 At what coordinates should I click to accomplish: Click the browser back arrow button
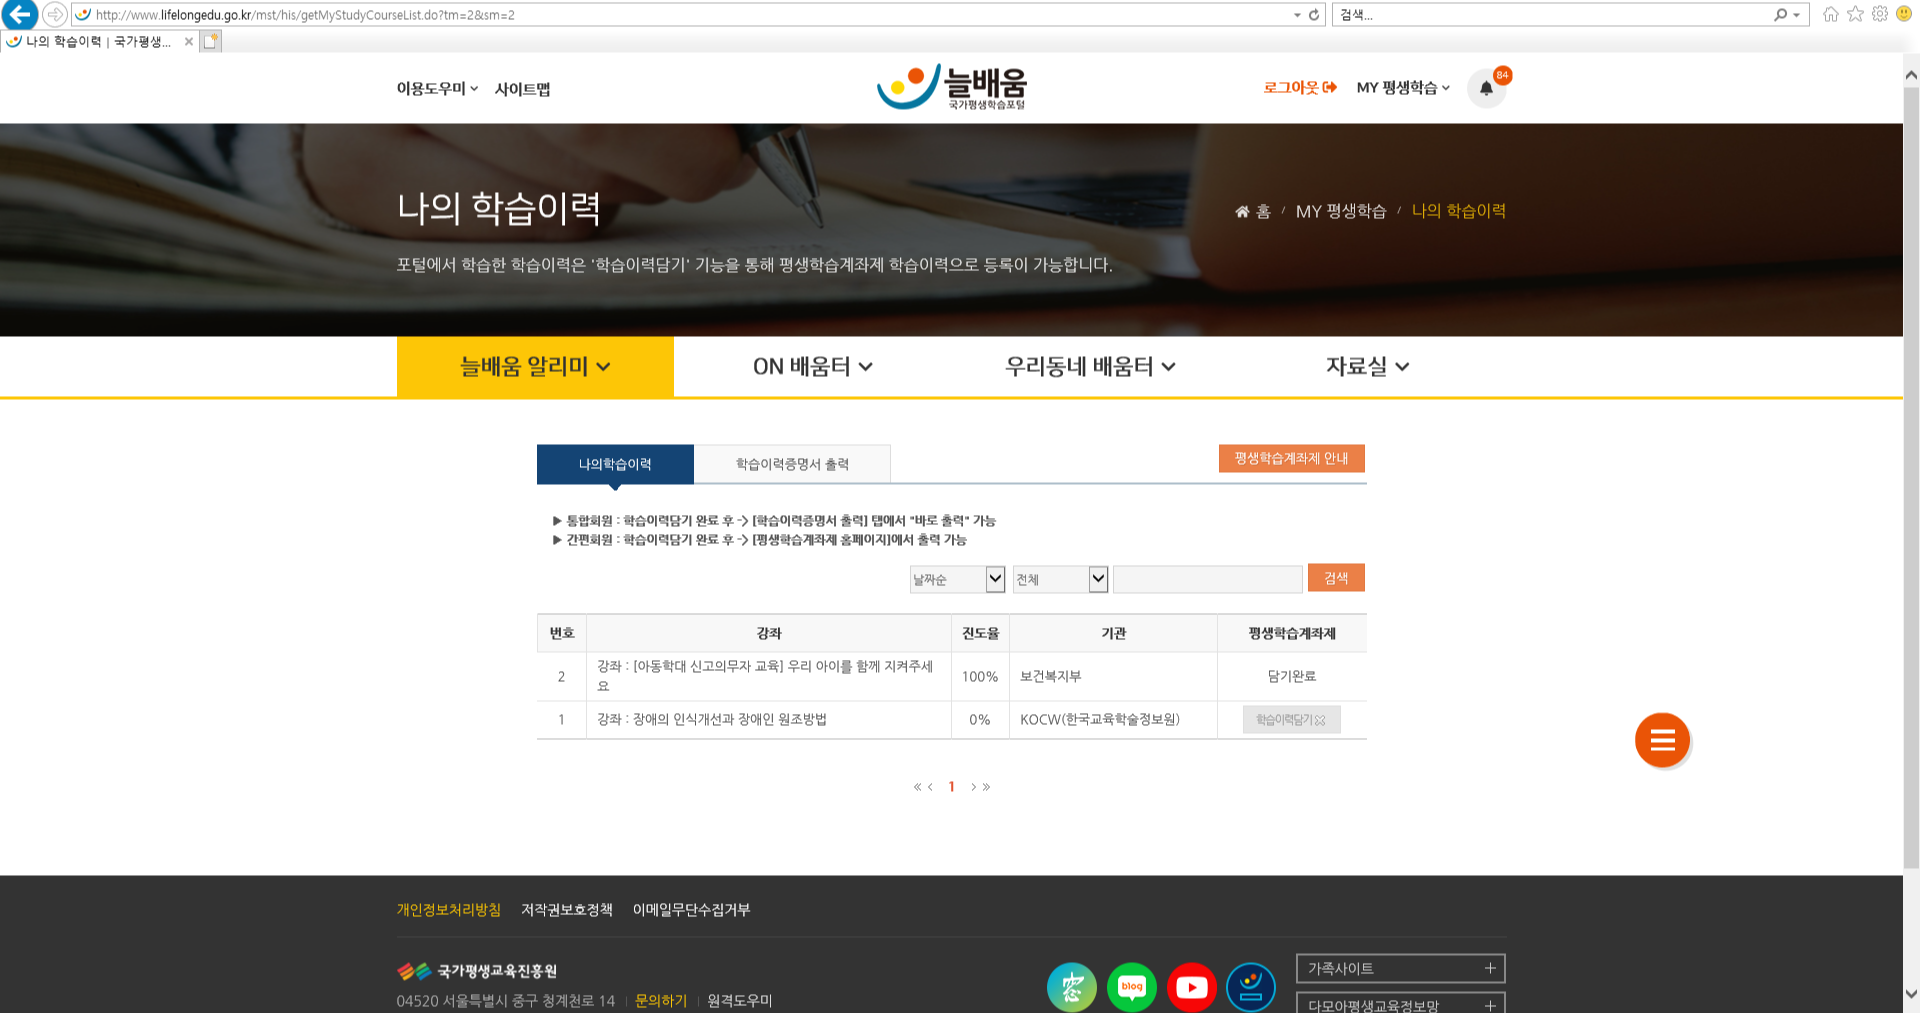point(19,14)
